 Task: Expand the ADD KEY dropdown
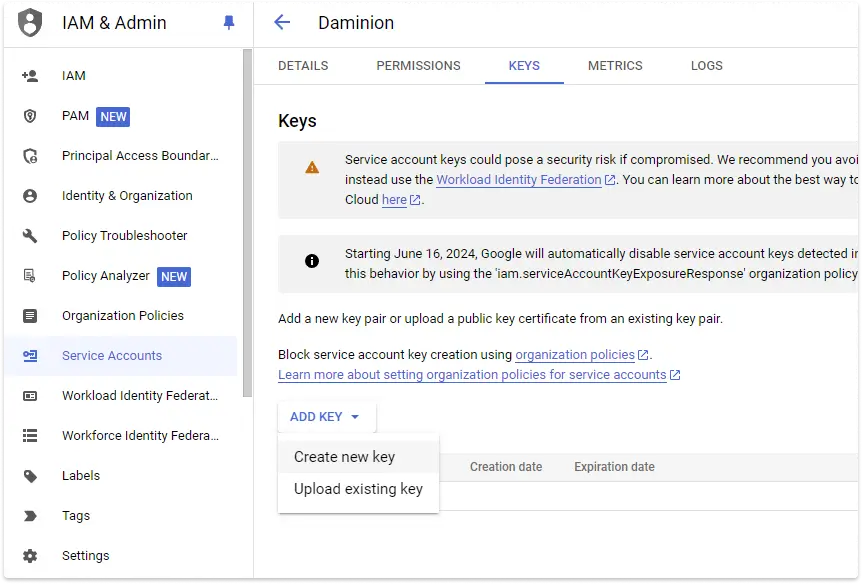point(326,417)
